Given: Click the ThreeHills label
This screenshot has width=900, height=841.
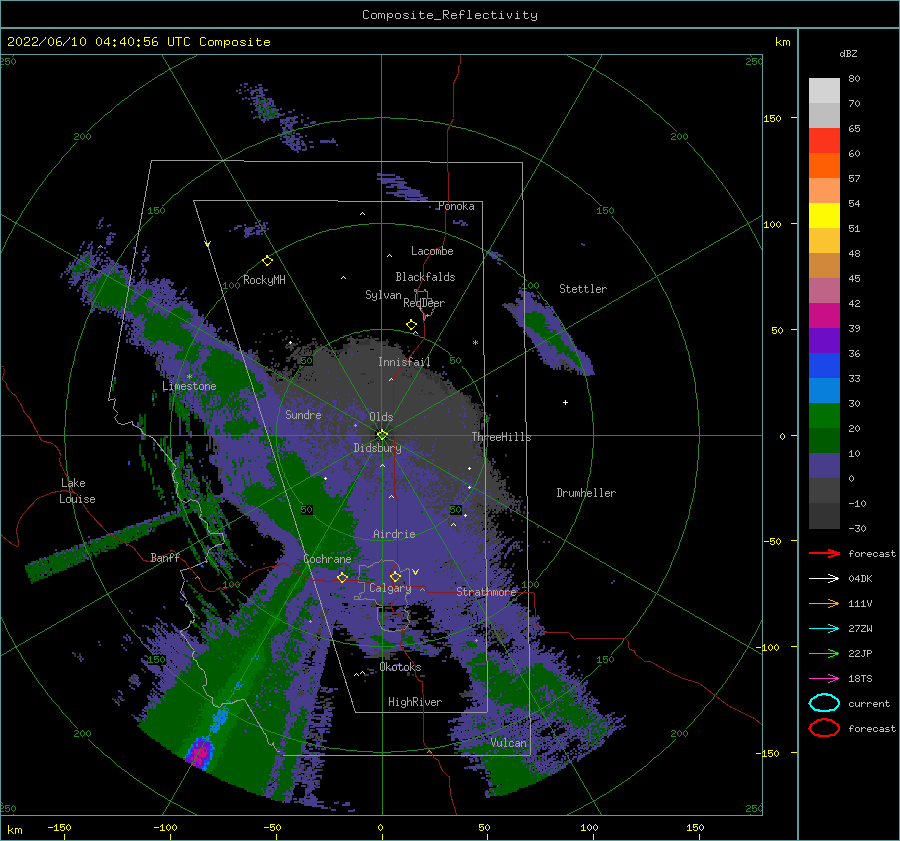Looking at the screenshot, I should coord(501,437).
